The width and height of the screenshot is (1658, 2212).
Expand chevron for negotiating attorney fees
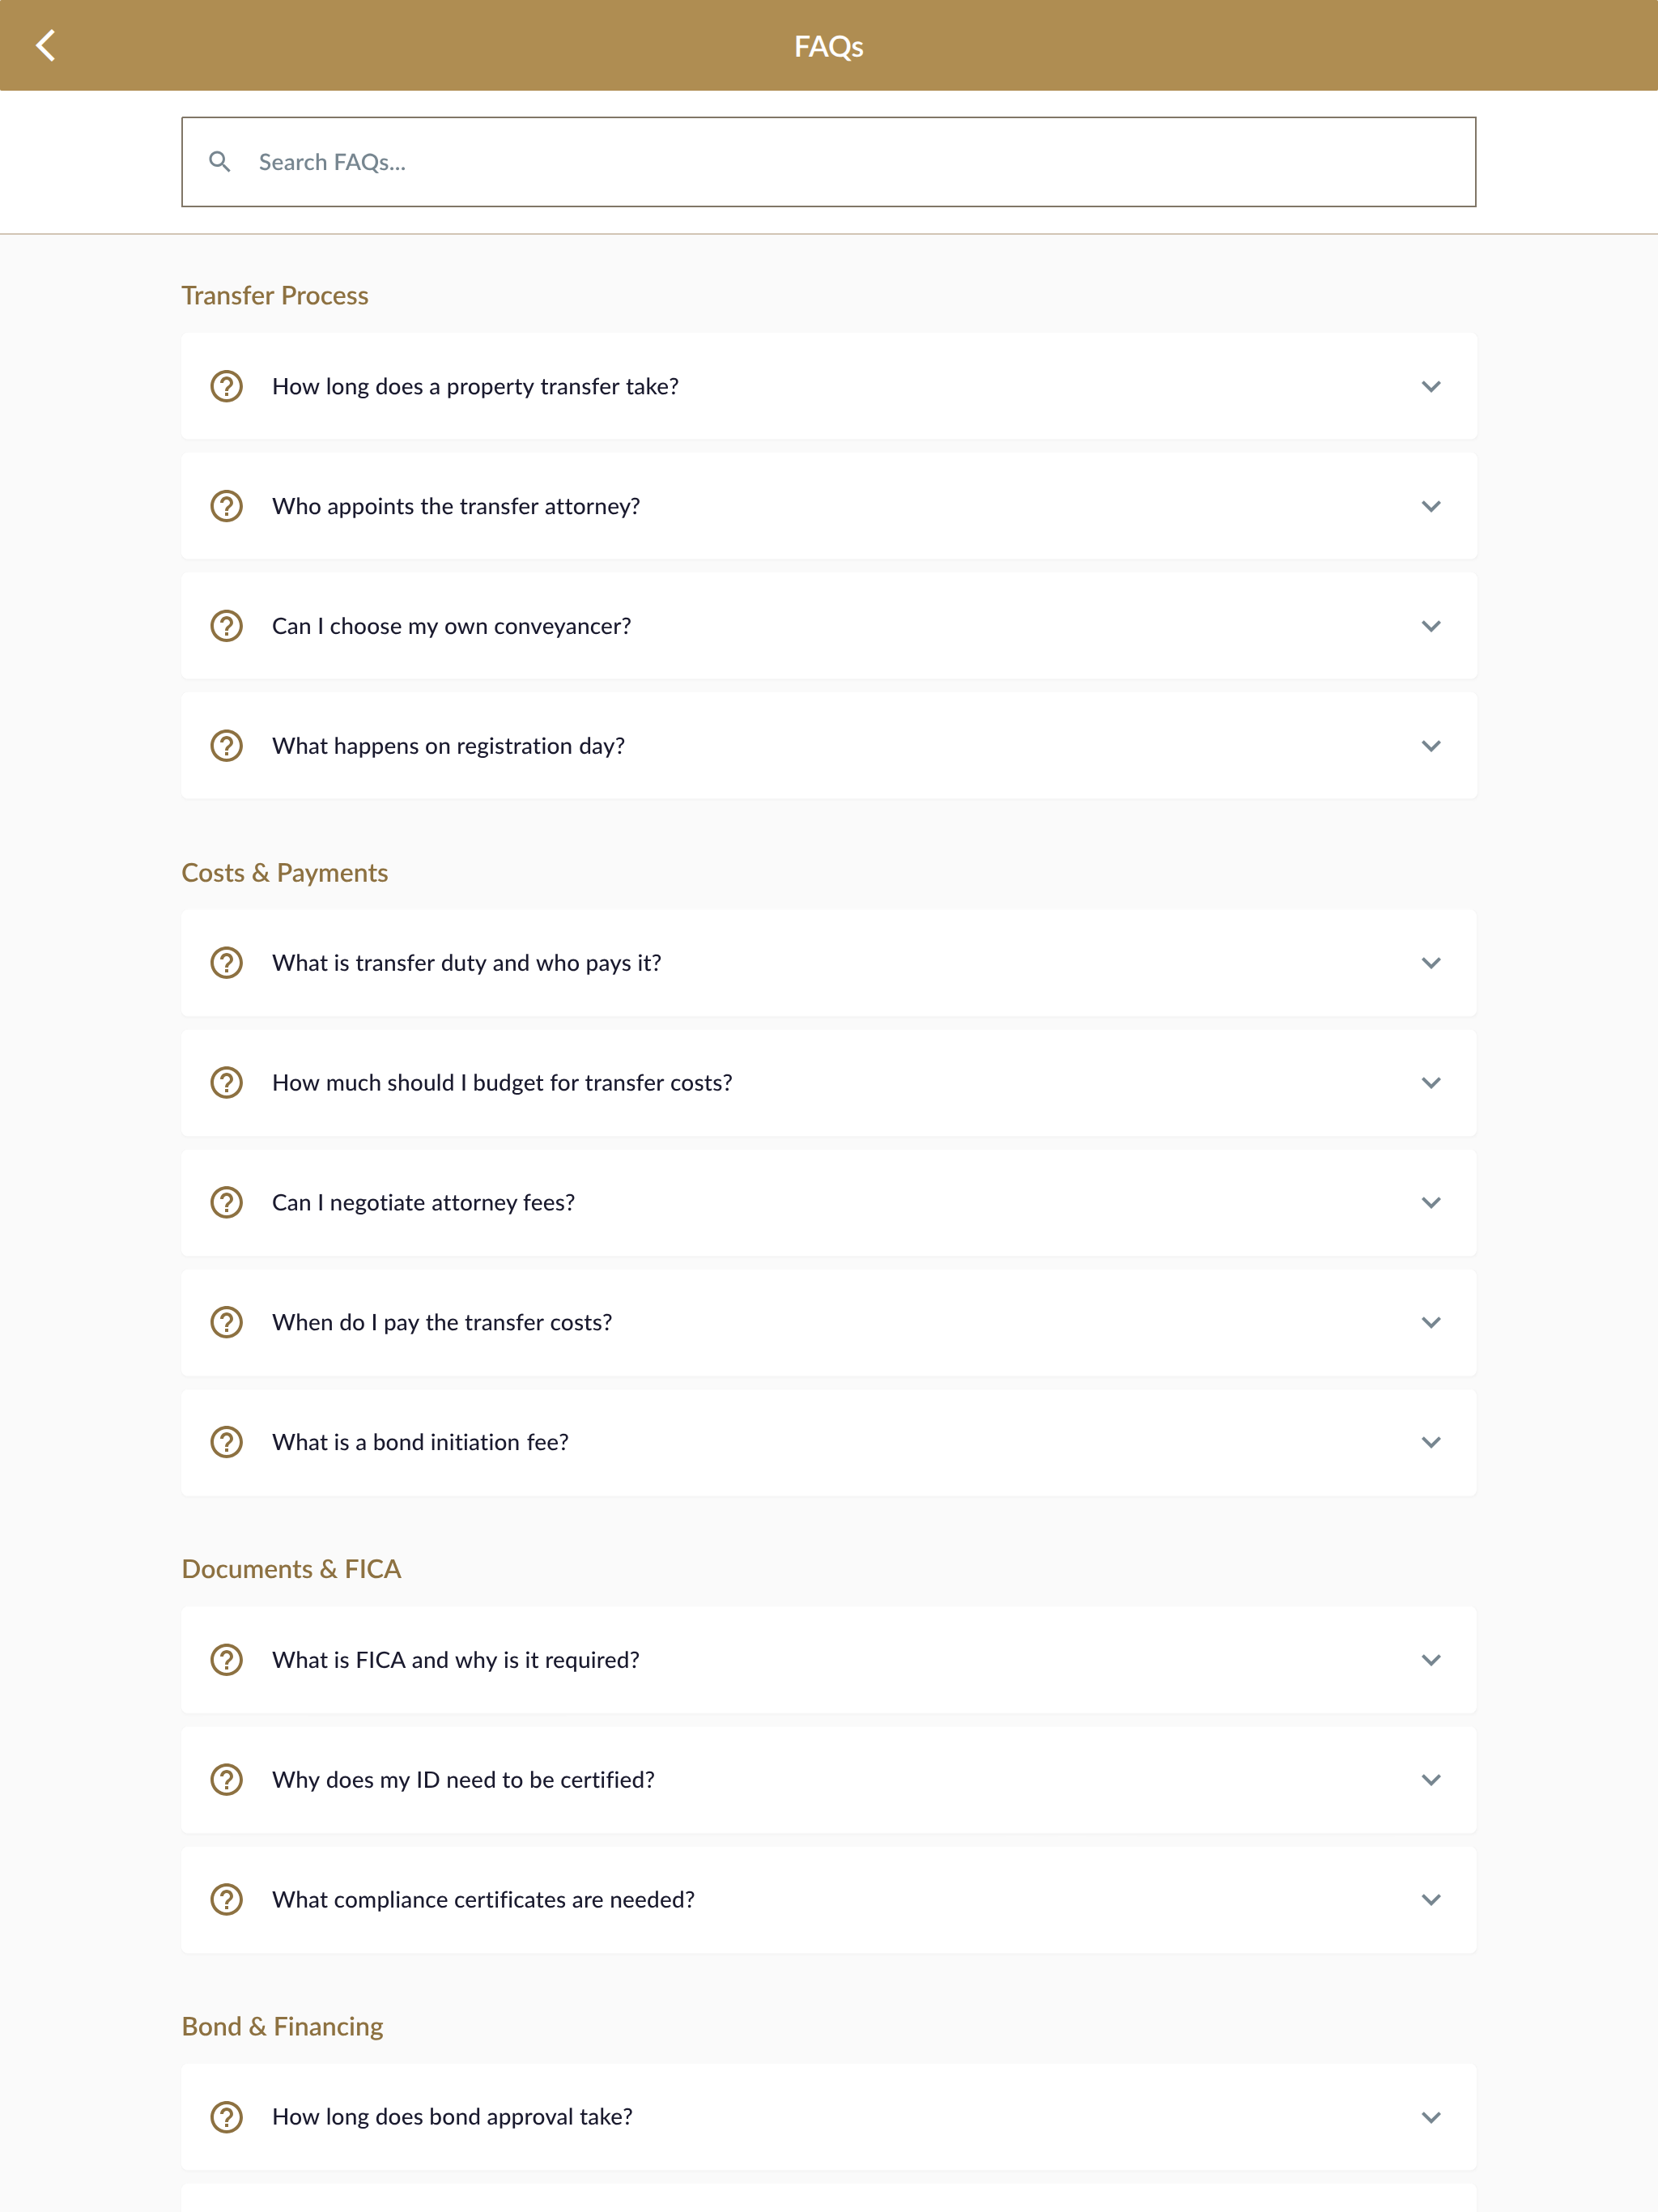pyautogui.click(x=1431, y=1203)
